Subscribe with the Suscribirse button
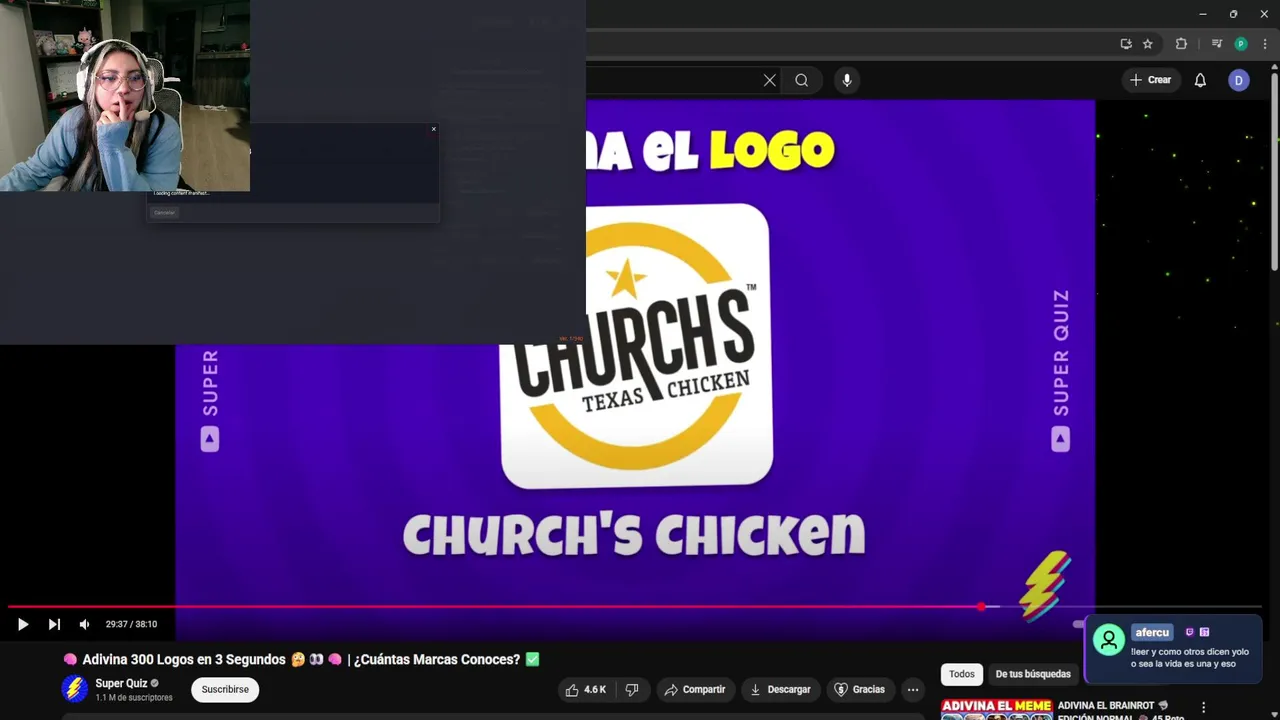This screenshot has width=1280, height=720. click(x=225, y=689)
